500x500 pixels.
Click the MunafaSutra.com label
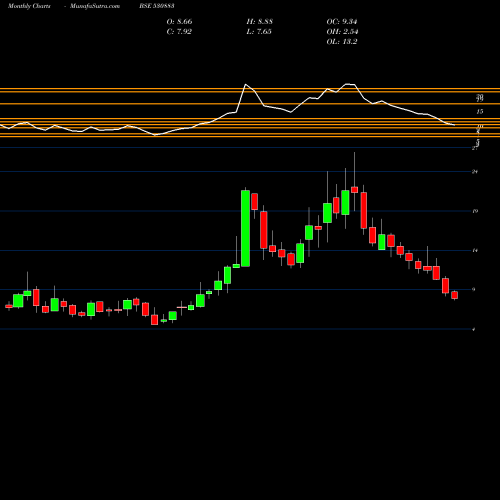click(95, 6)
